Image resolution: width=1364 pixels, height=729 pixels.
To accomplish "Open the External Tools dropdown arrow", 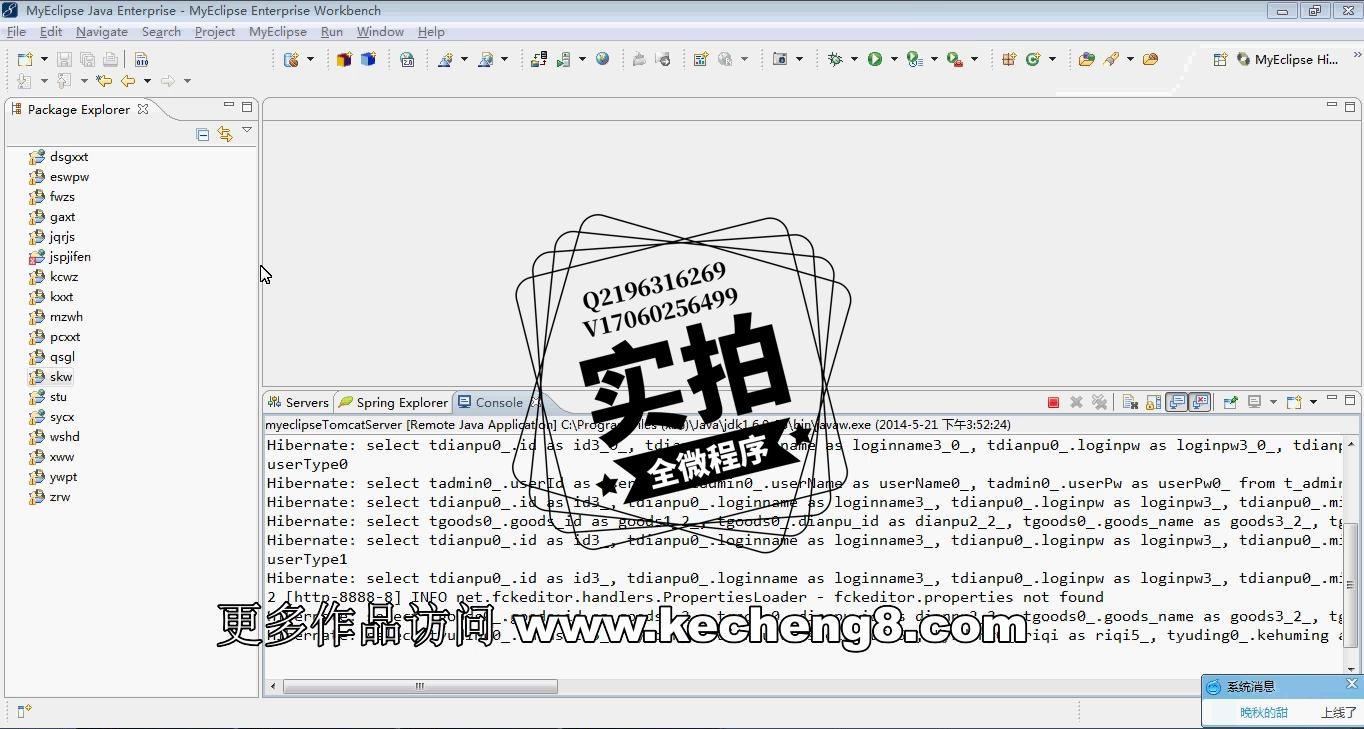I will [x=974, y=59].
